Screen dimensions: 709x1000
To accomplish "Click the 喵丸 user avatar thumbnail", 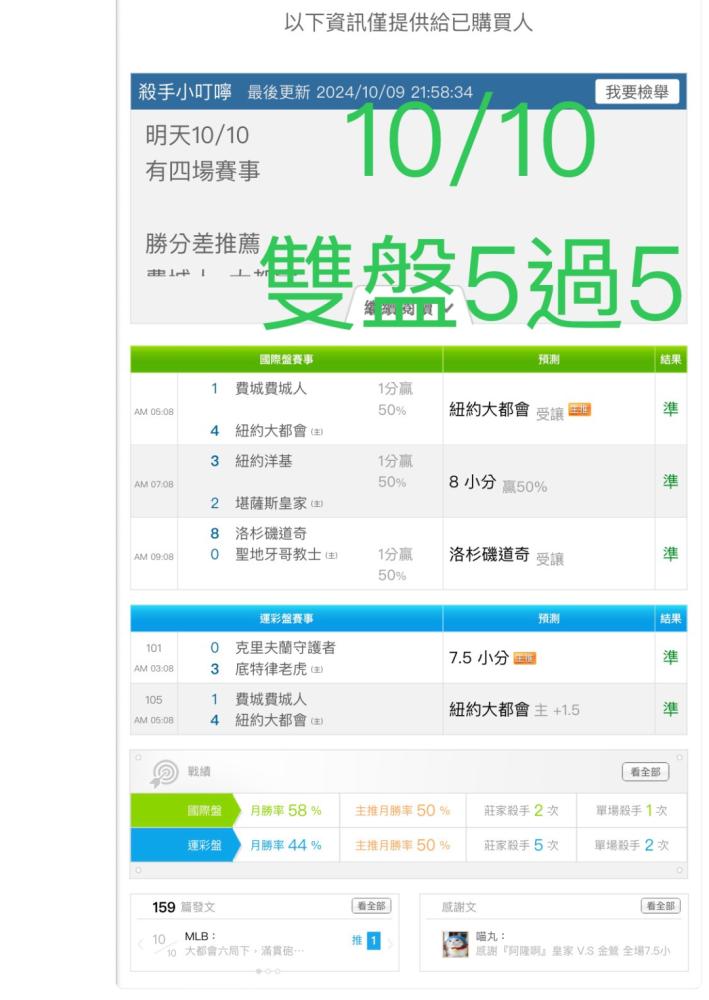I will [x=455, y=944].
